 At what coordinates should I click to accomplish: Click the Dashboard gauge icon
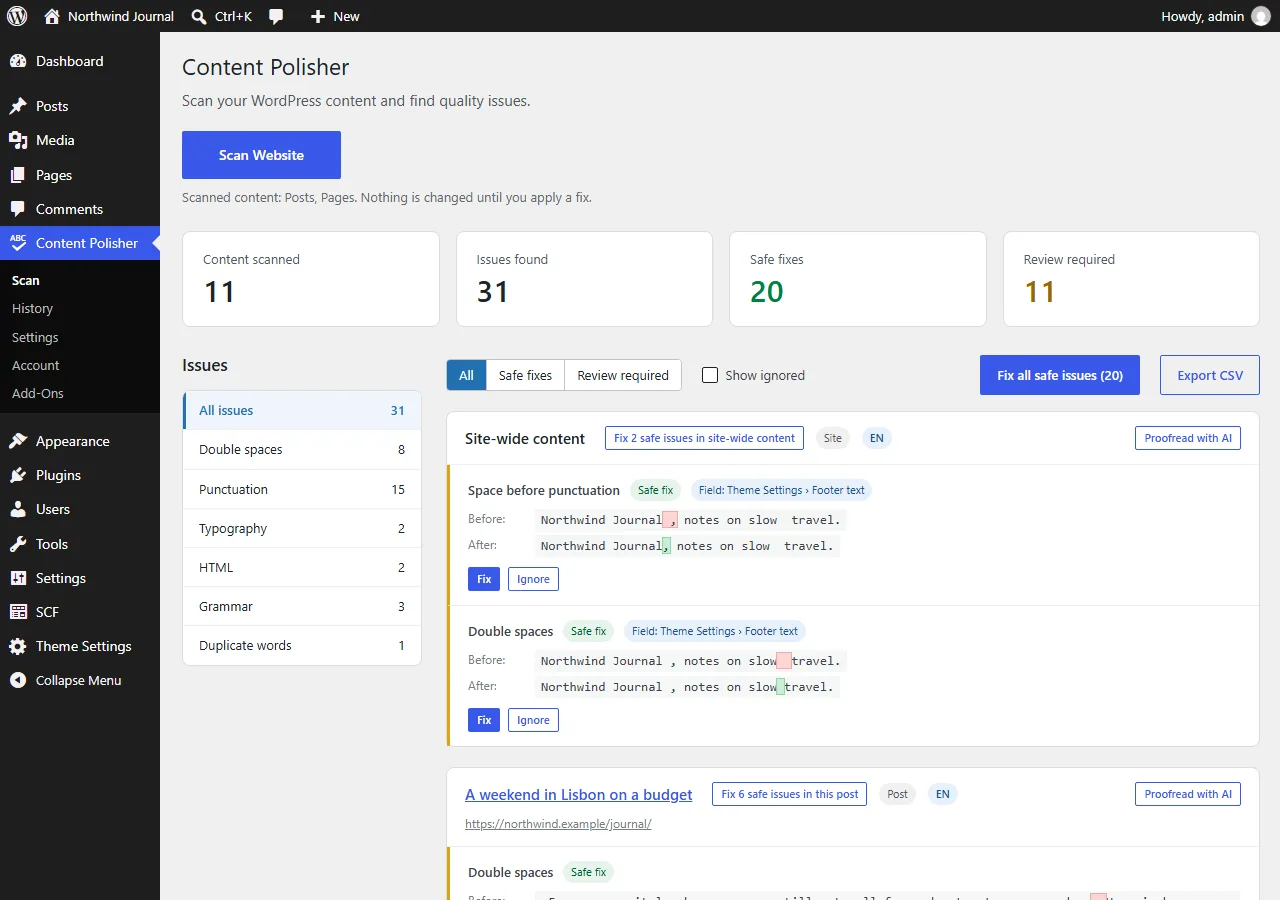(x=18, y=61)
